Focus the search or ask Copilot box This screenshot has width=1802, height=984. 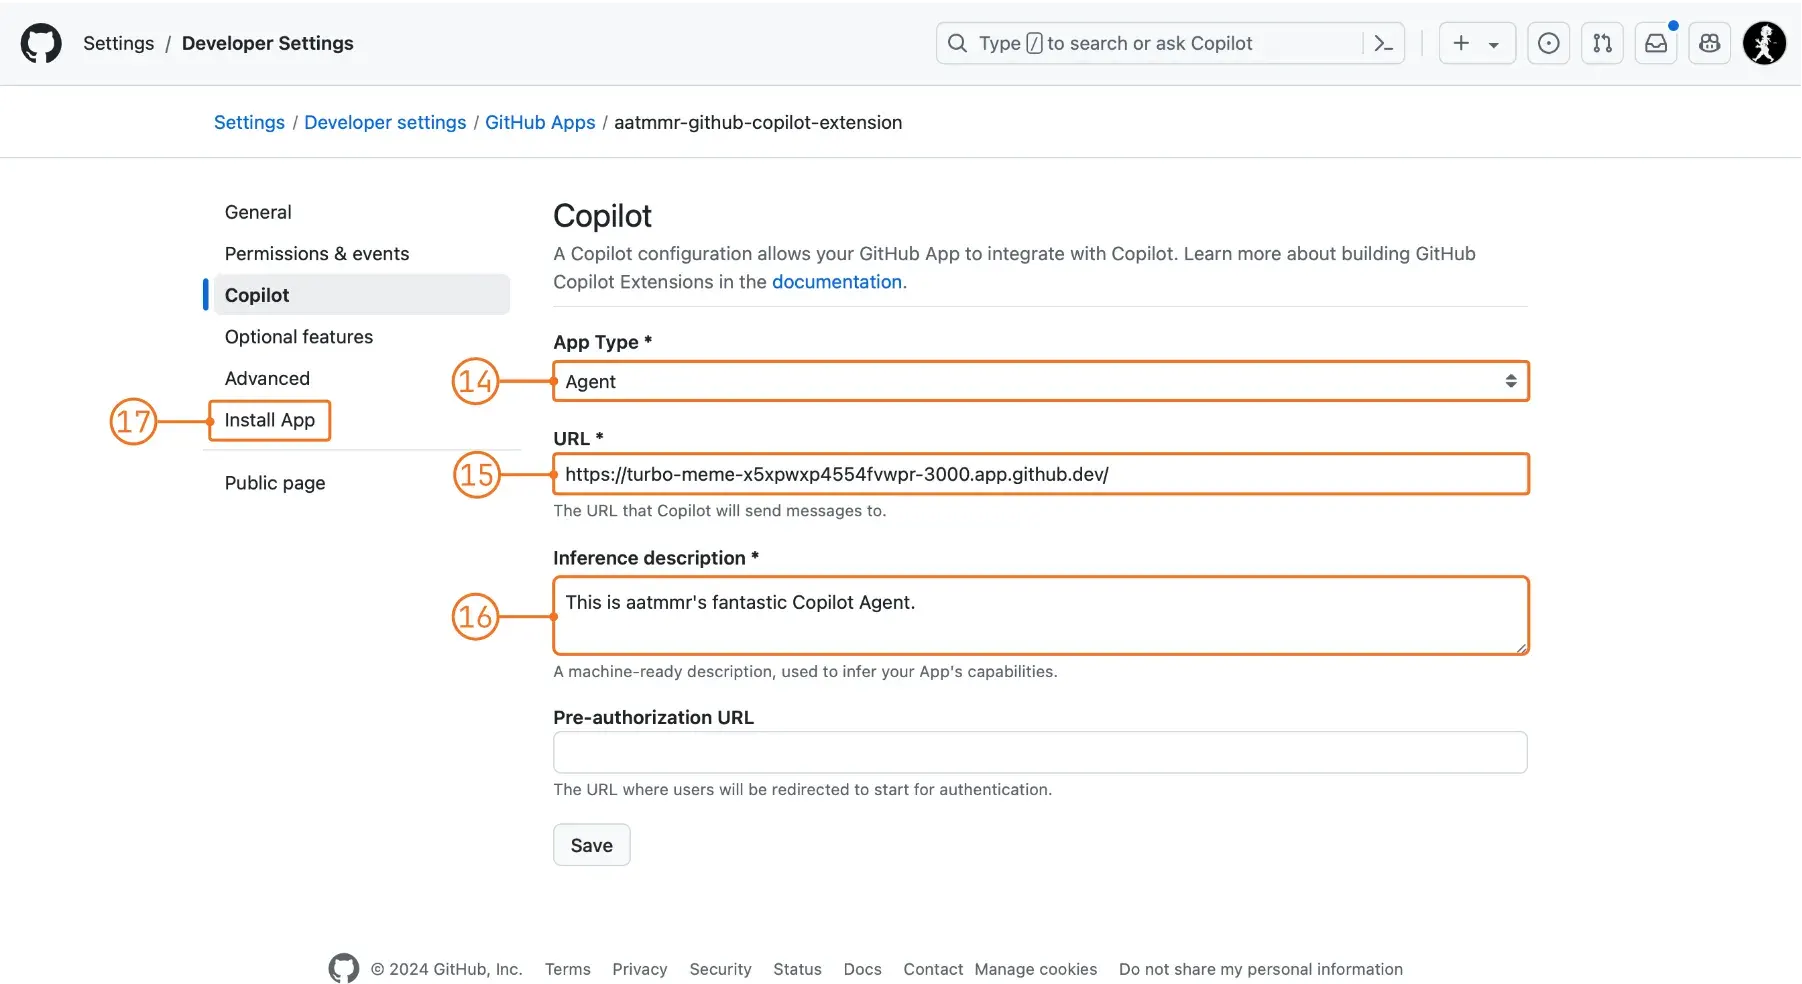coord(1170,43)
